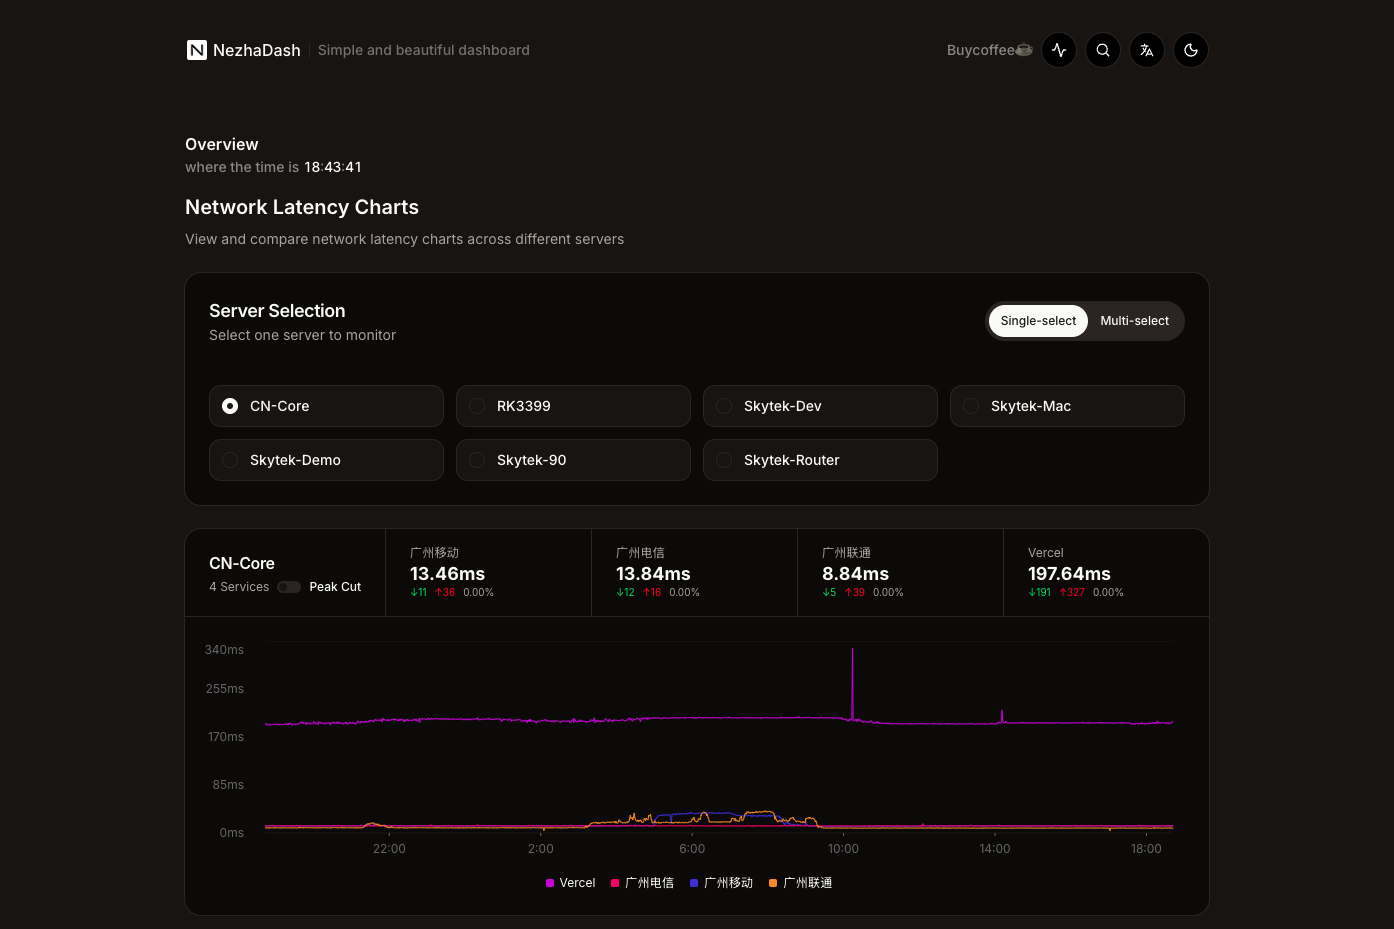Open the network latency activity icon
The image size is (1394, 929).
click(x=1059, y=50)
